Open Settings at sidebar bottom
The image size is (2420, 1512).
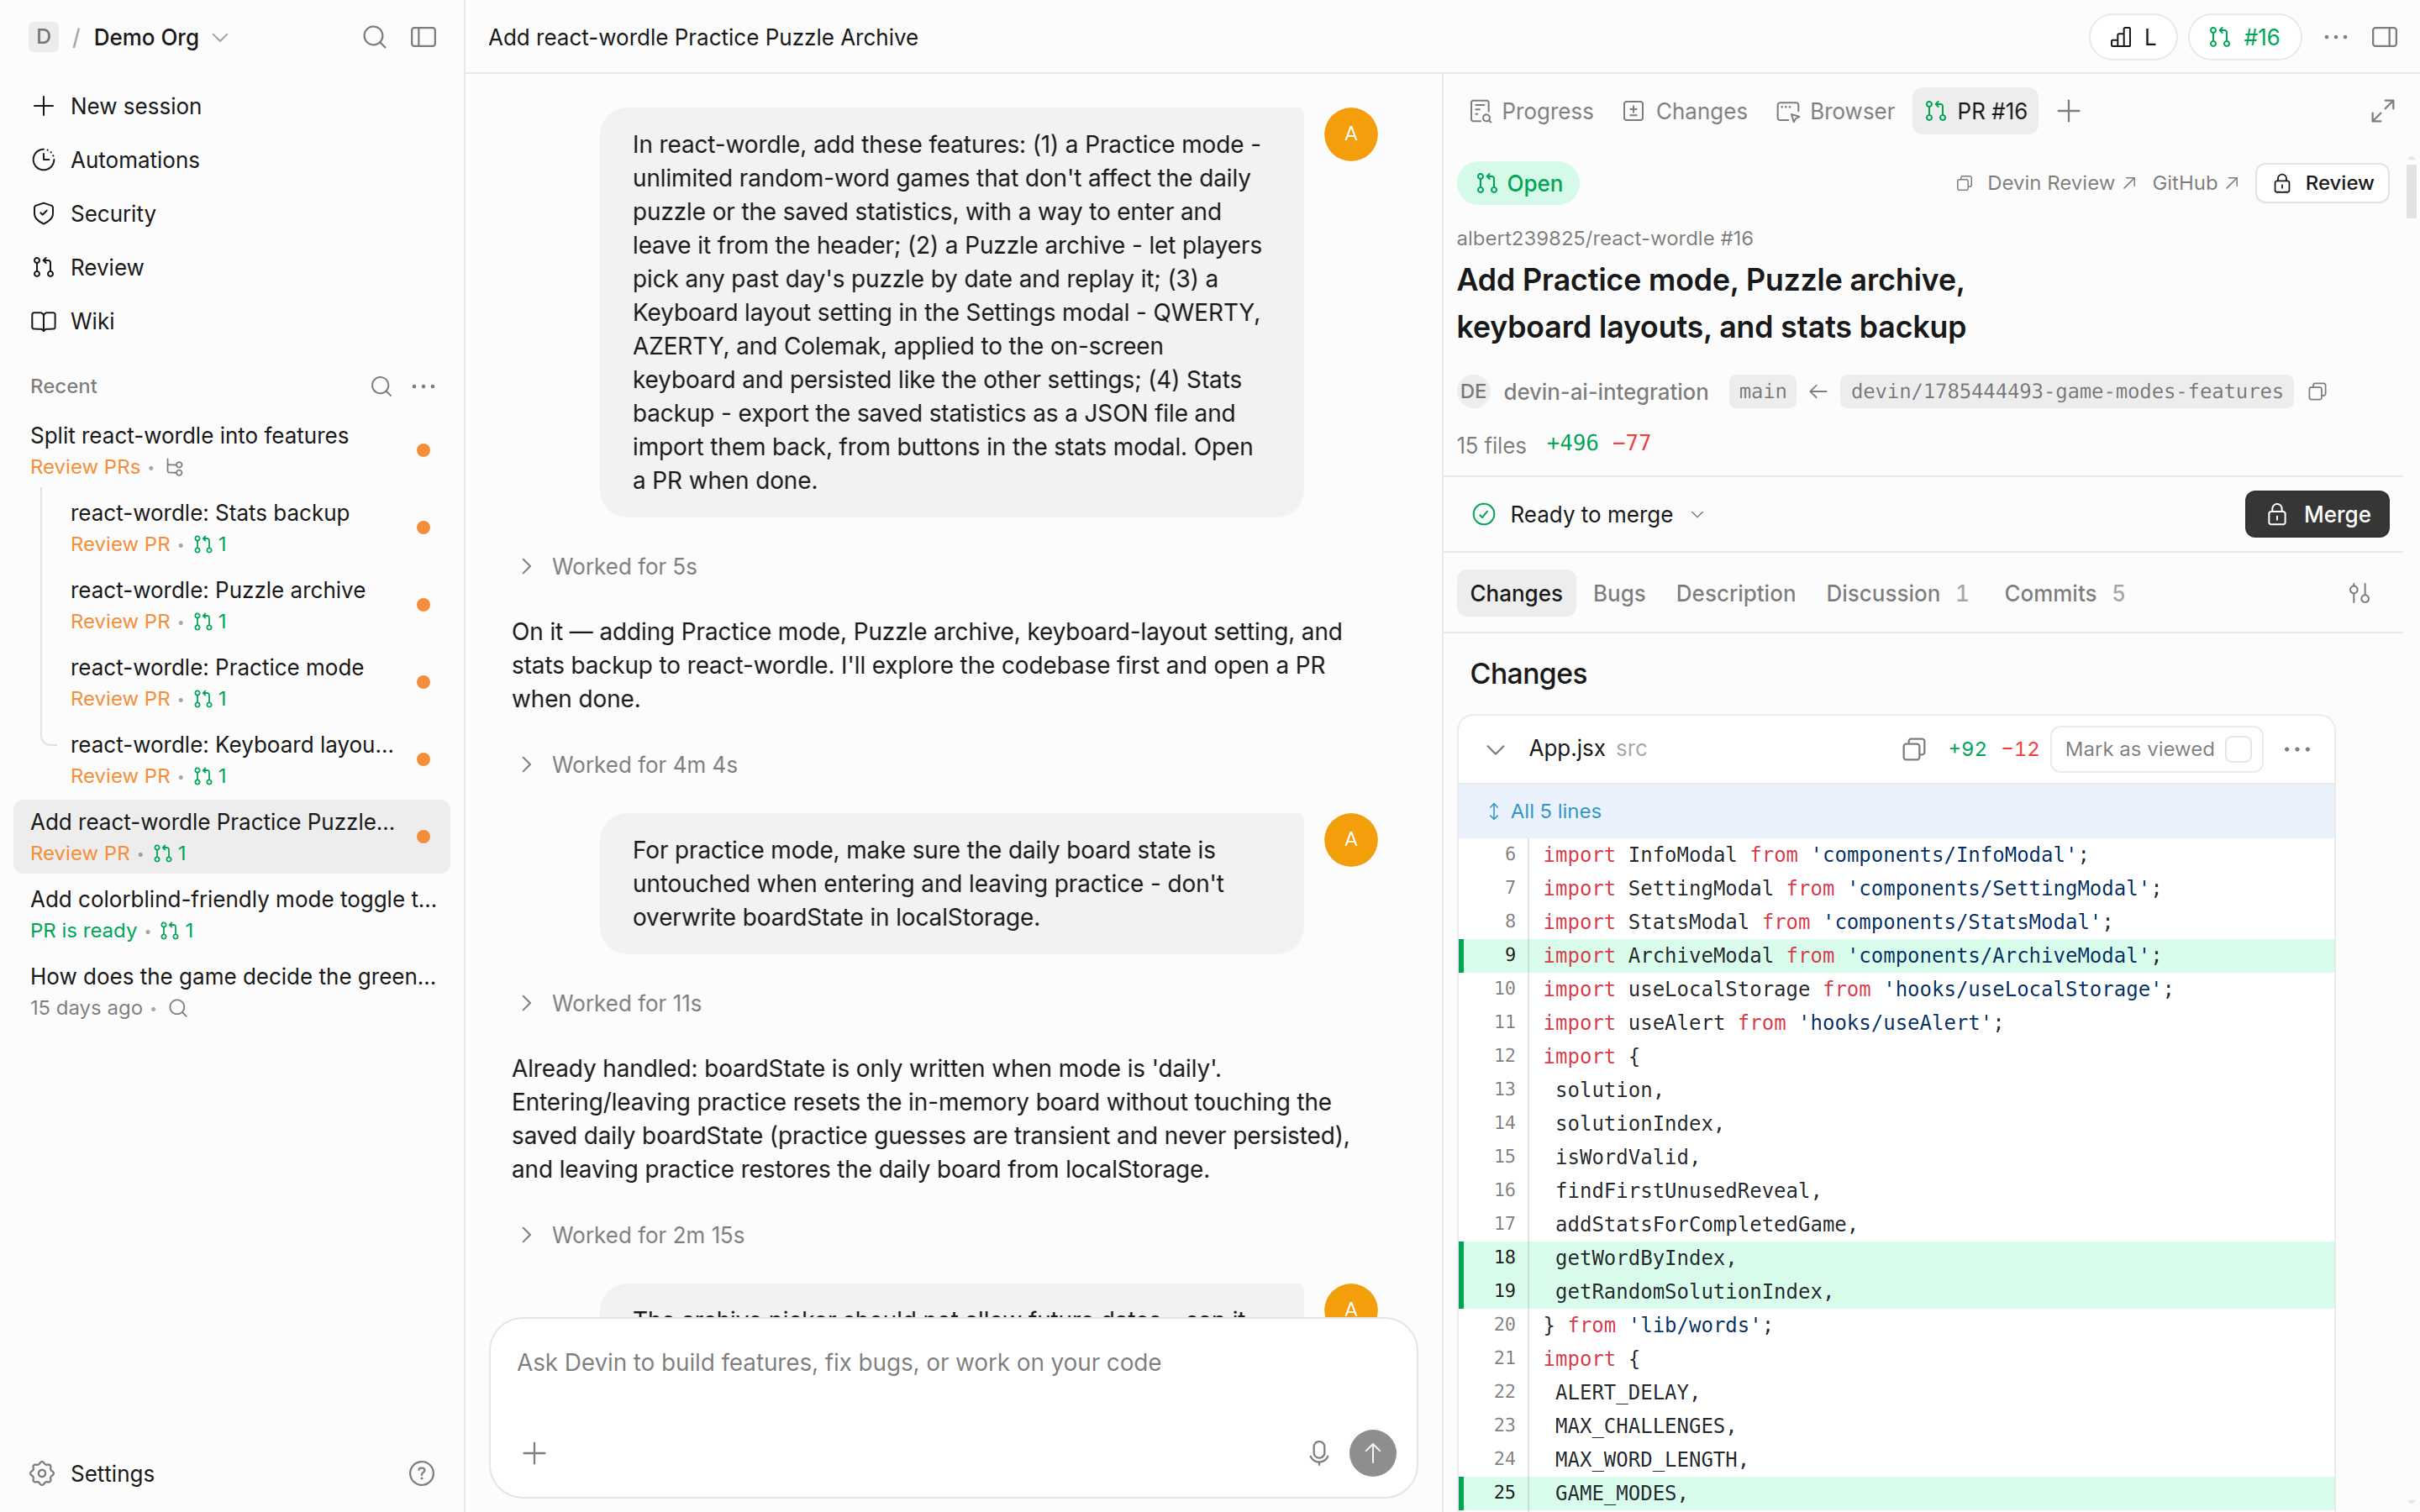112,1473
